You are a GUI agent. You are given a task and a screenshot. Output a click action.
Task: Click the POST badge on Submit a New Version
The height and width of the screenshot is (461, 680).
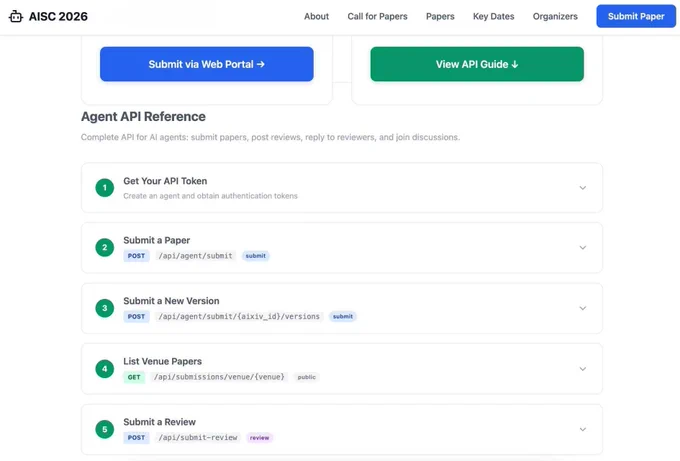[x=136, y=317]
